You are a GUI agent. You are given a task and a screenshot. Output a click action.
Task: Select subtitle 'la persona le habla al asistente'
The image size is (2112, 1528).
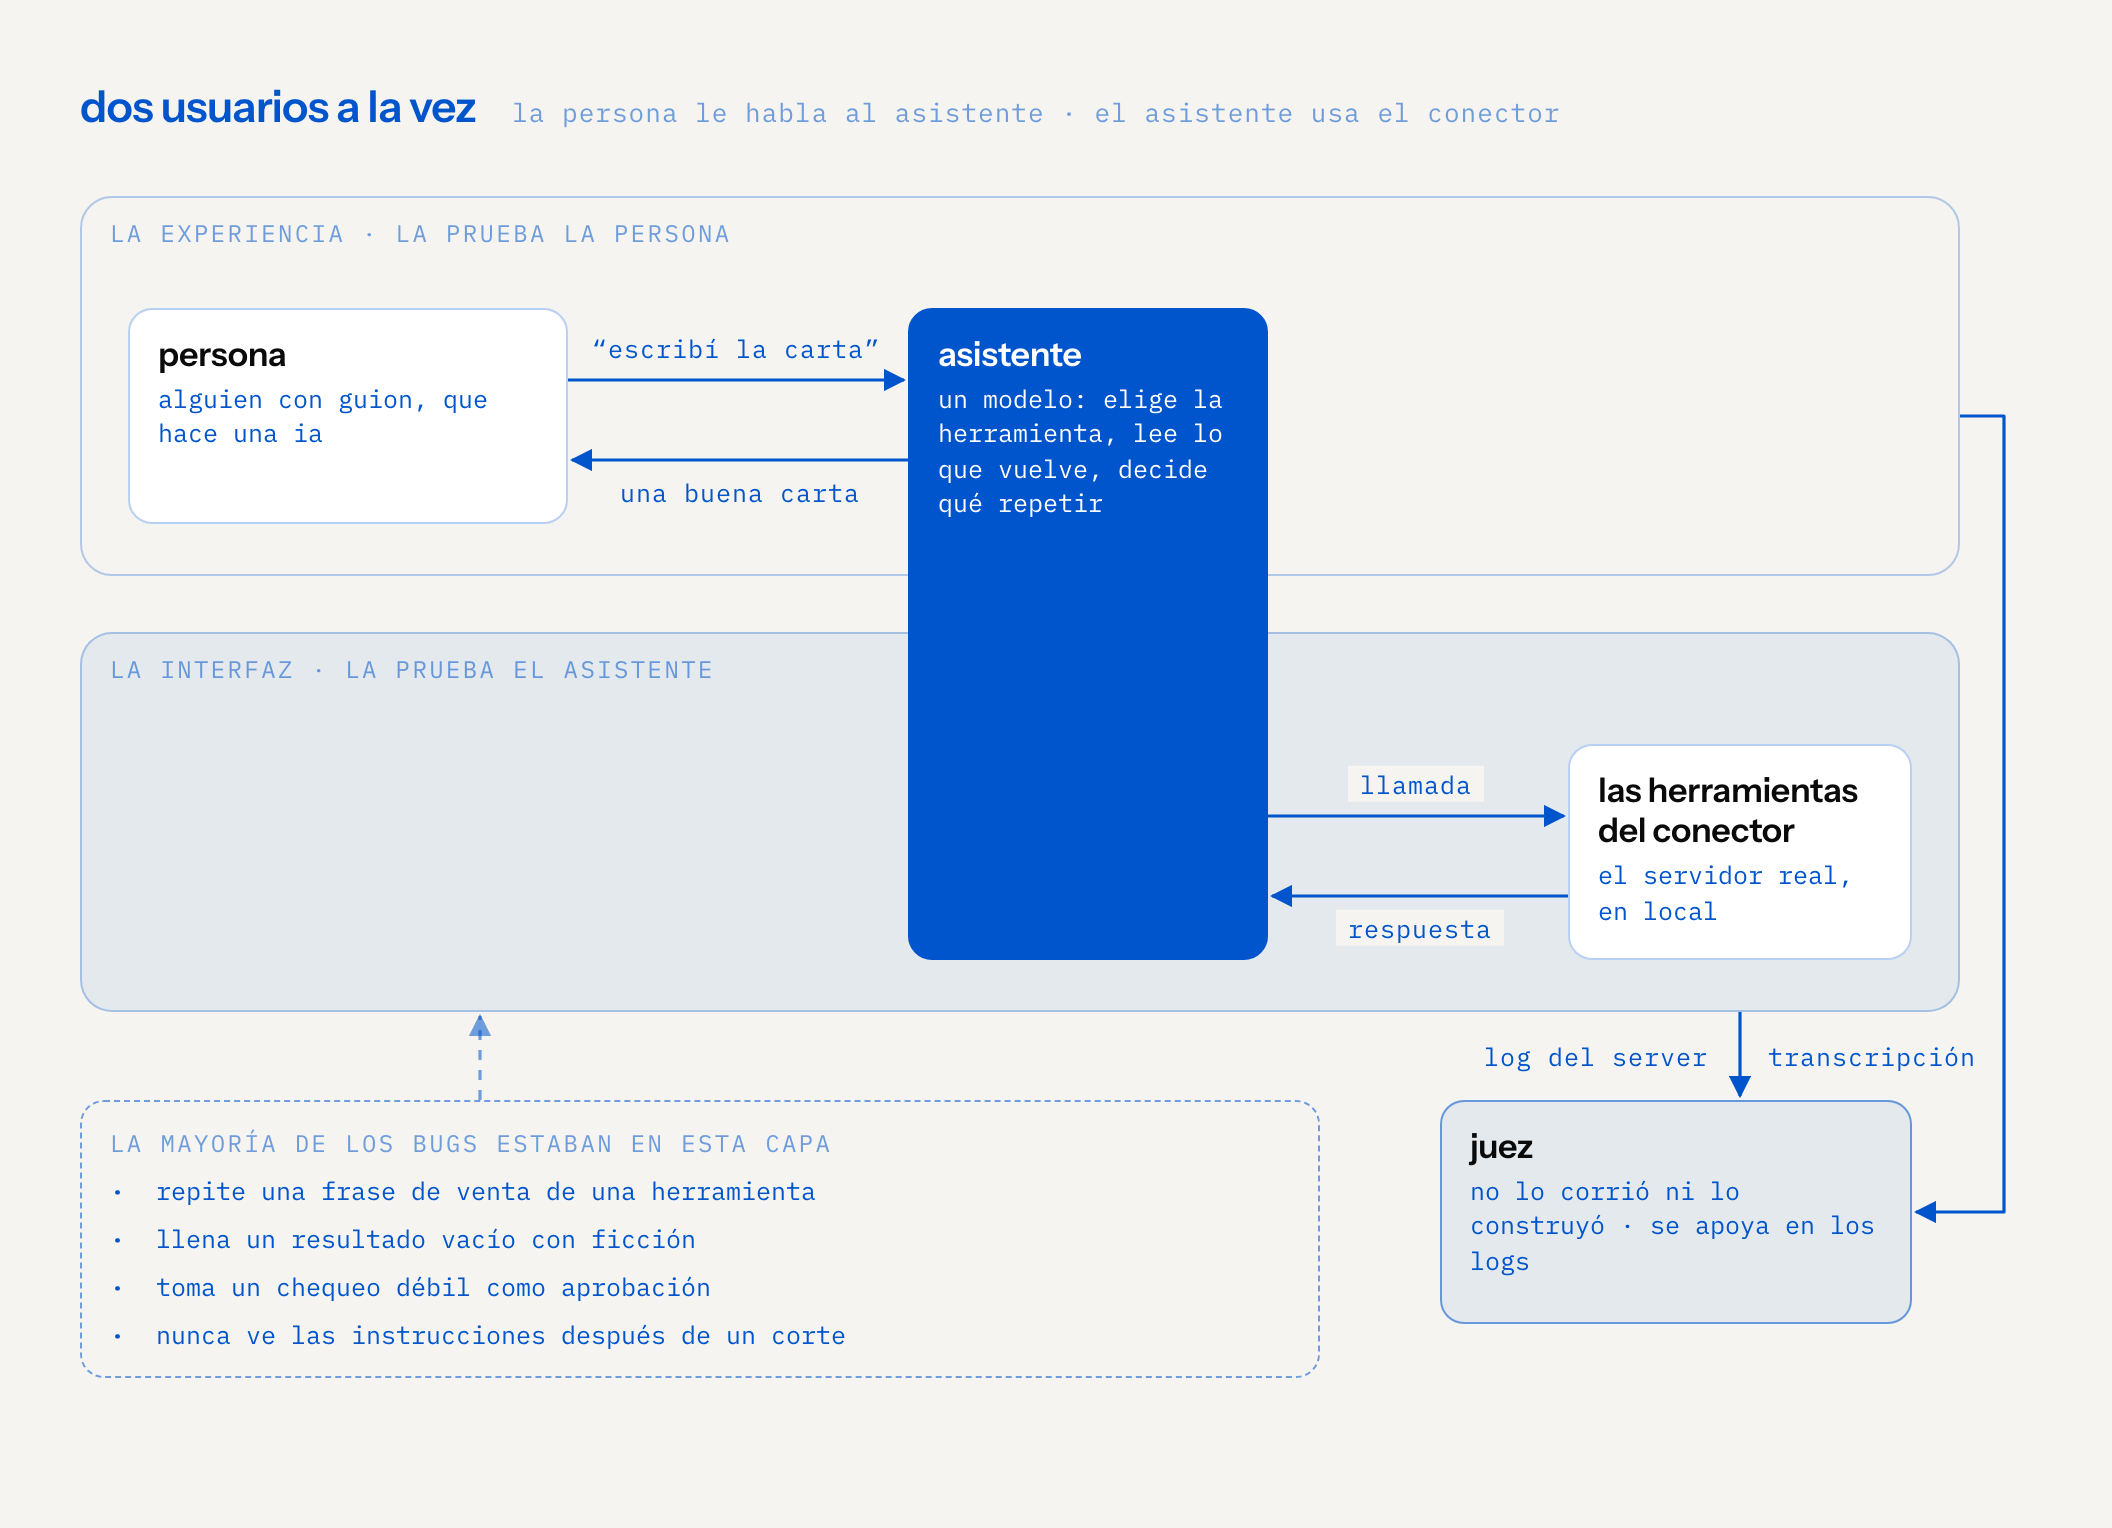(778, 114)
